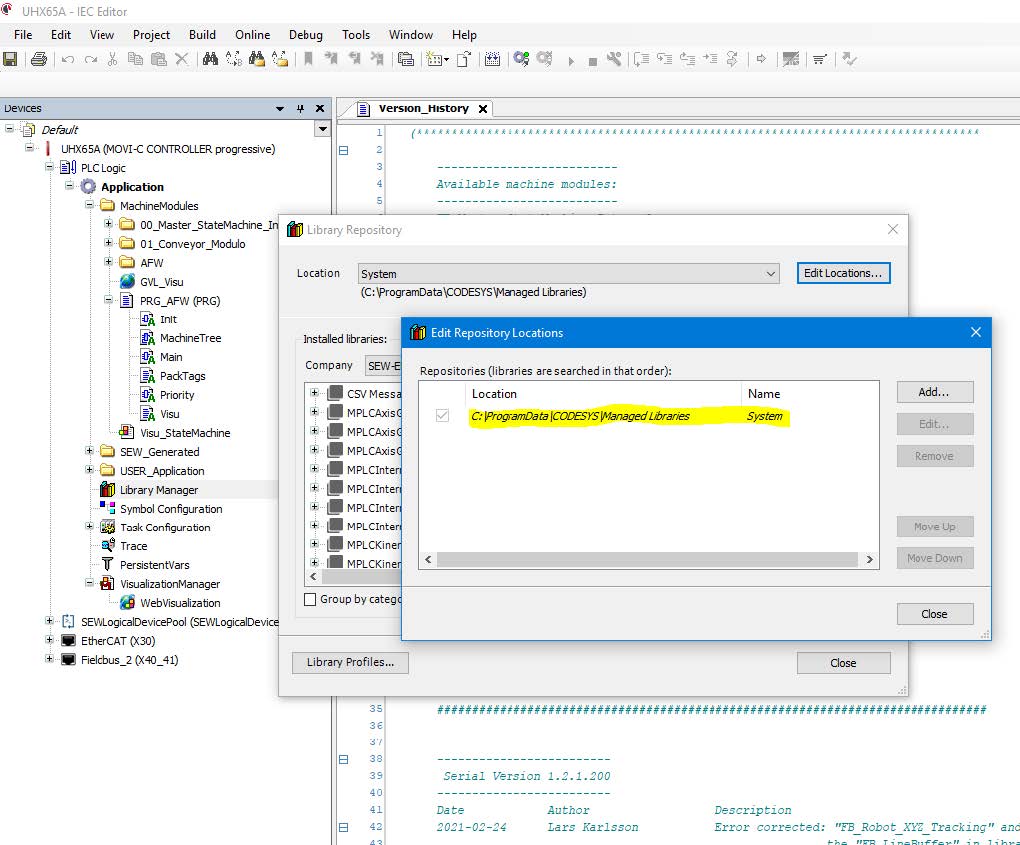
Task: Click the Print icon in toolbar
Action: (38, 60)
